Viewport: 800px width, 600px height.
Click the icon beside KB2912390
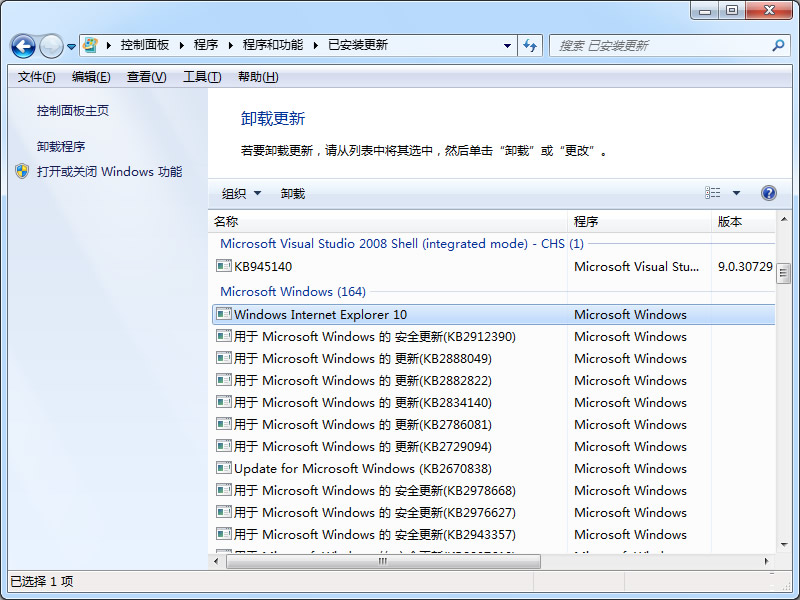(223, 336)
